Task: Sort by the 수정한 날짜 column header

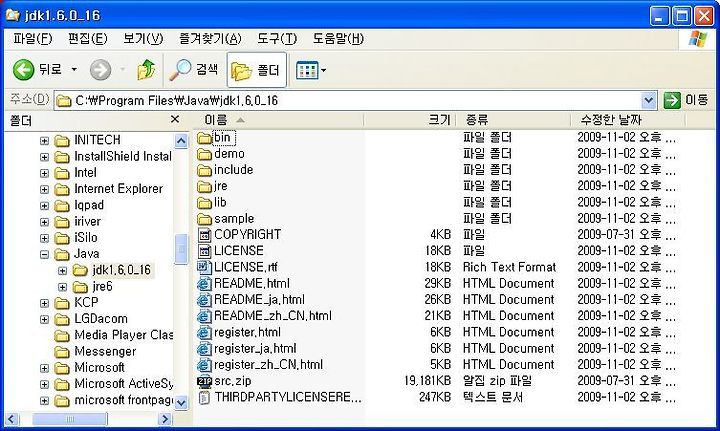Action: tap(628, 120)
